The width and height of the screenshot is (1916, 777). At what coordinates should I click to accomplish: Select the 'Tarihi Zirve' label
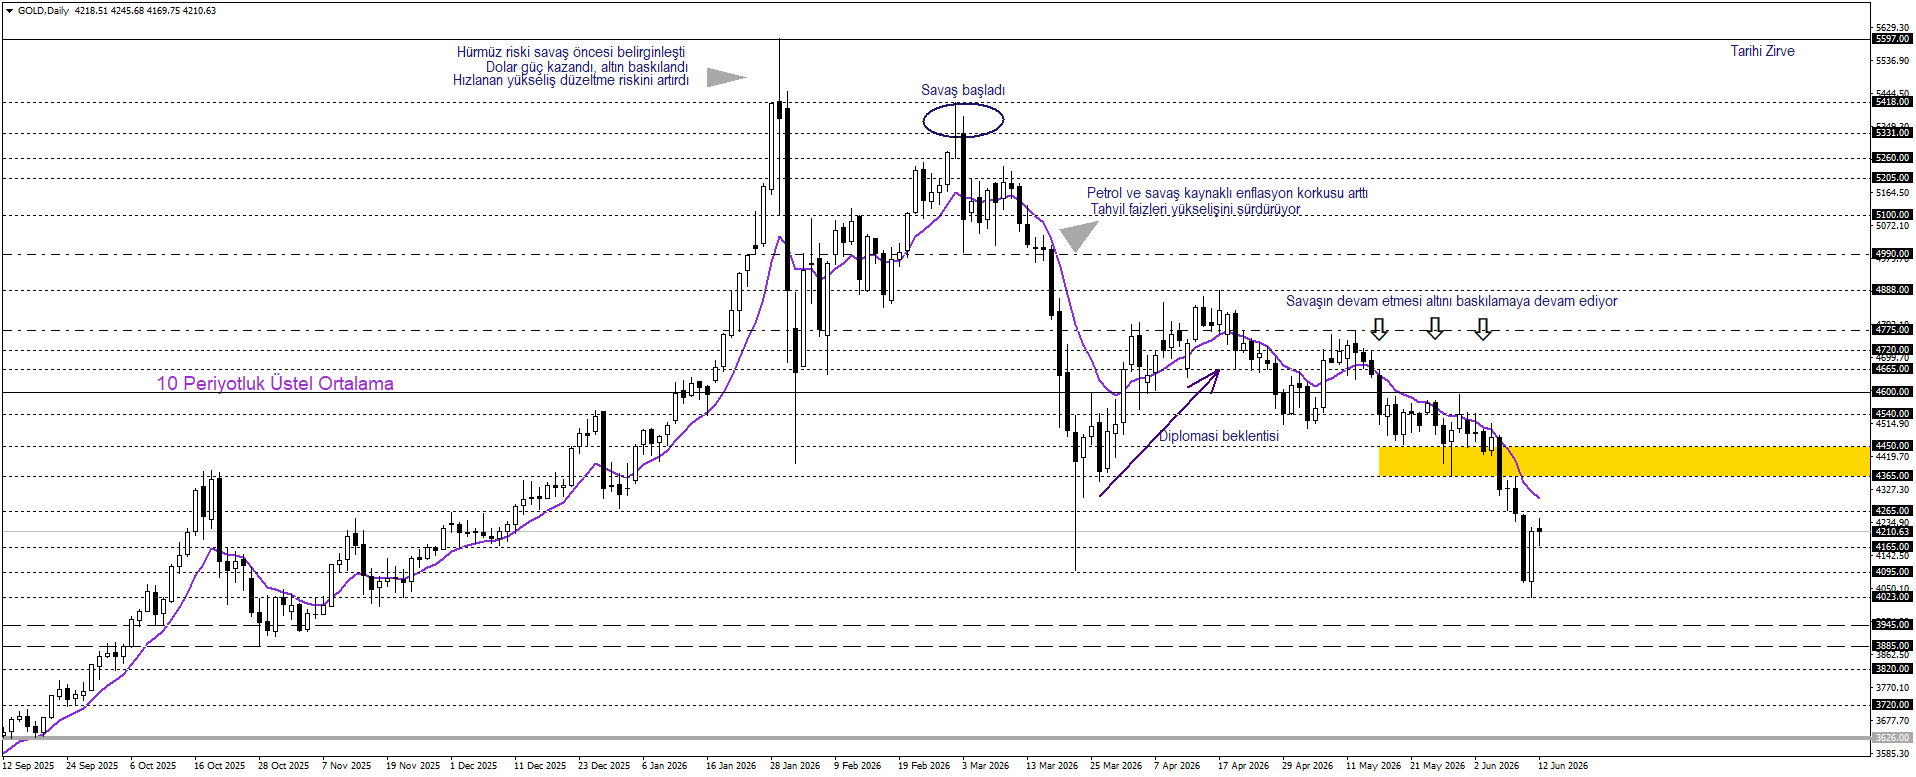coord(1762,51)
